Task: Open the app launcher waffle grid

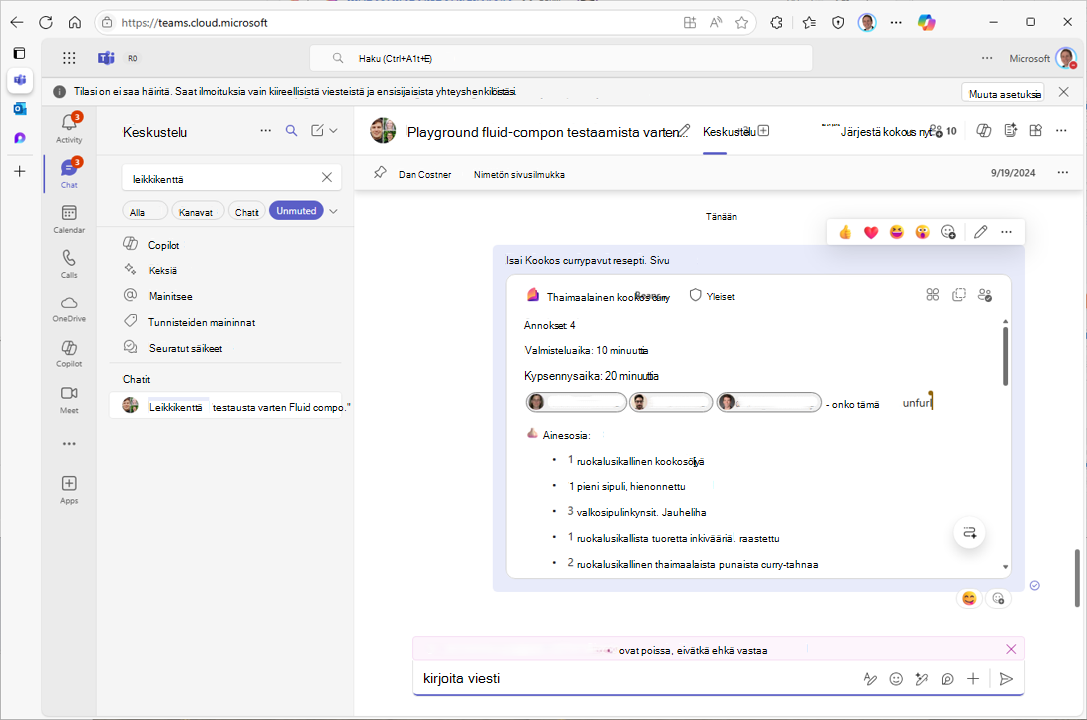Action: 69,58
